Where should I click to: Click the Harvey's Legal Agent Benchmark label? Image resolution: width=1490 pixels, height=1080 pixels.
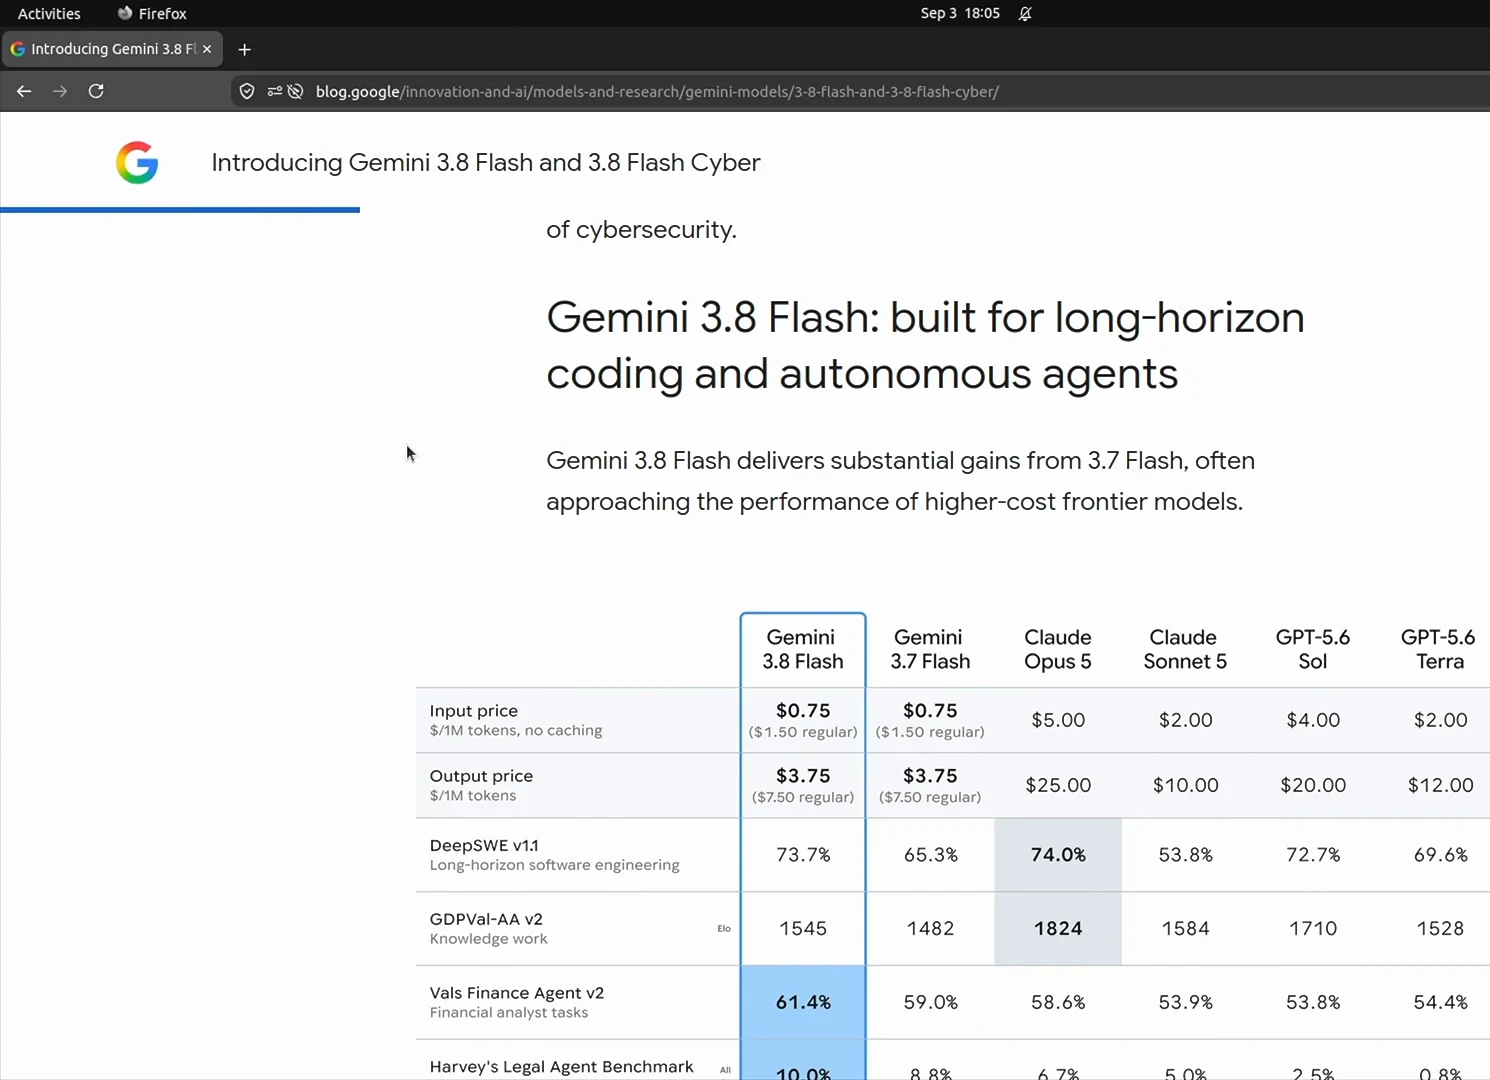coord(561,1067)
